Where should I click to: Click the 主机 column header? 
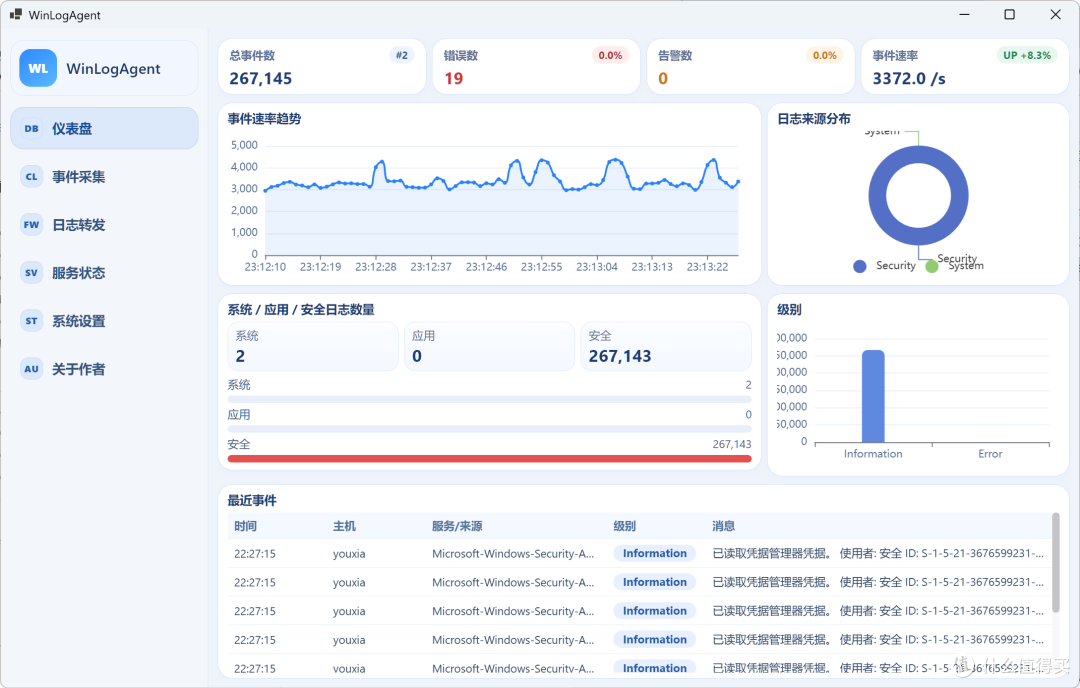click(x=344, y=526)
